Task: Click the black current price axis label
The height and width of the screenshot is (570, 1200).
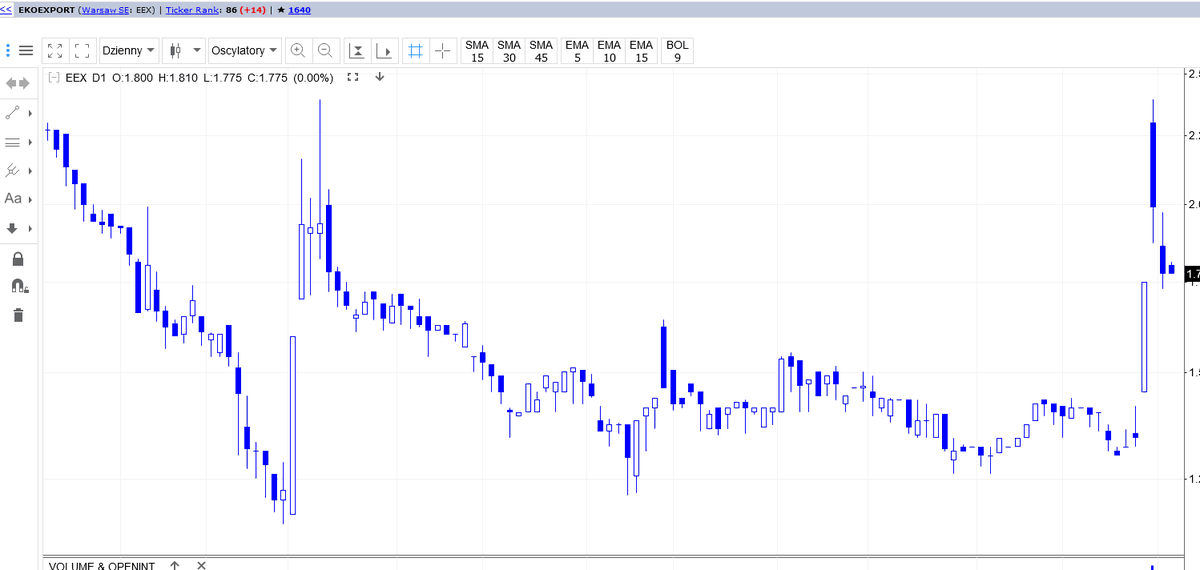Action: tap(1191, 274)
